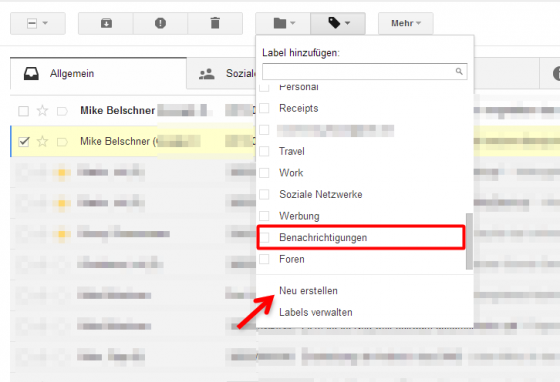560x382 pixels.
Task: Check the Foren label checkbox
Action: [x=264, y=259]
